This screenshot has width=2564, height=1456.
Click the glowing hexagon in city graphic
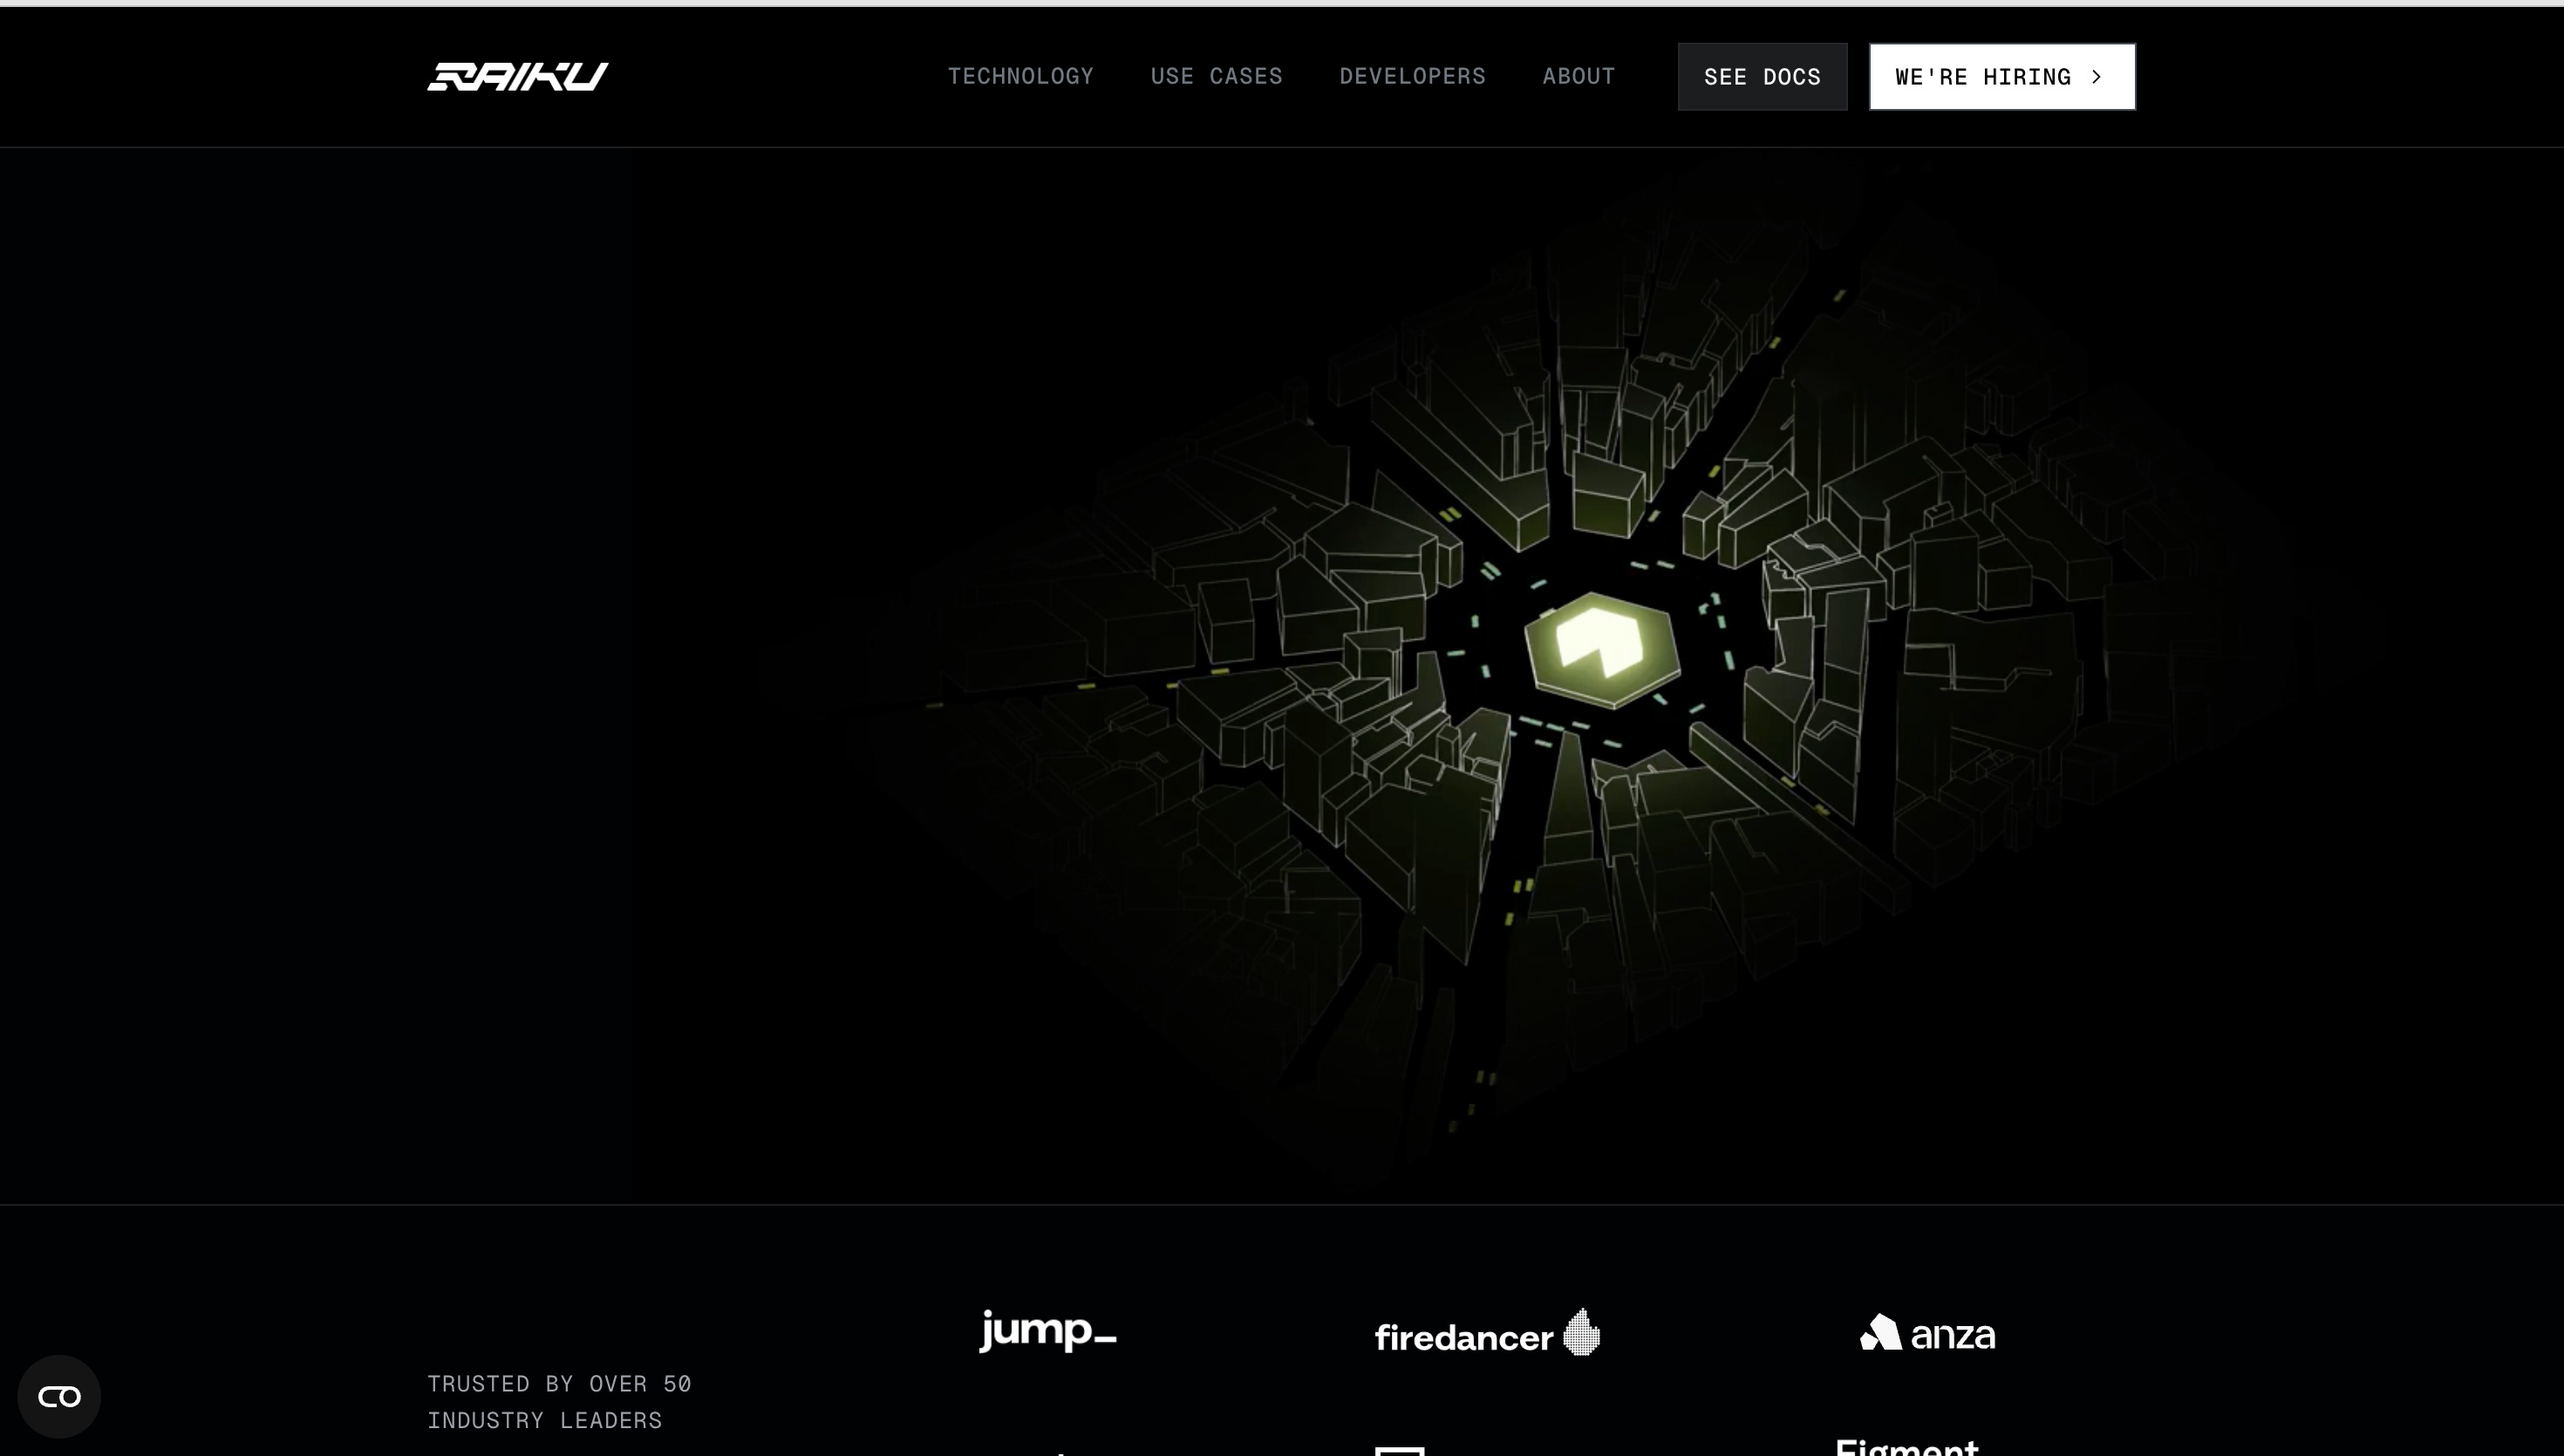click(1601, 650)
